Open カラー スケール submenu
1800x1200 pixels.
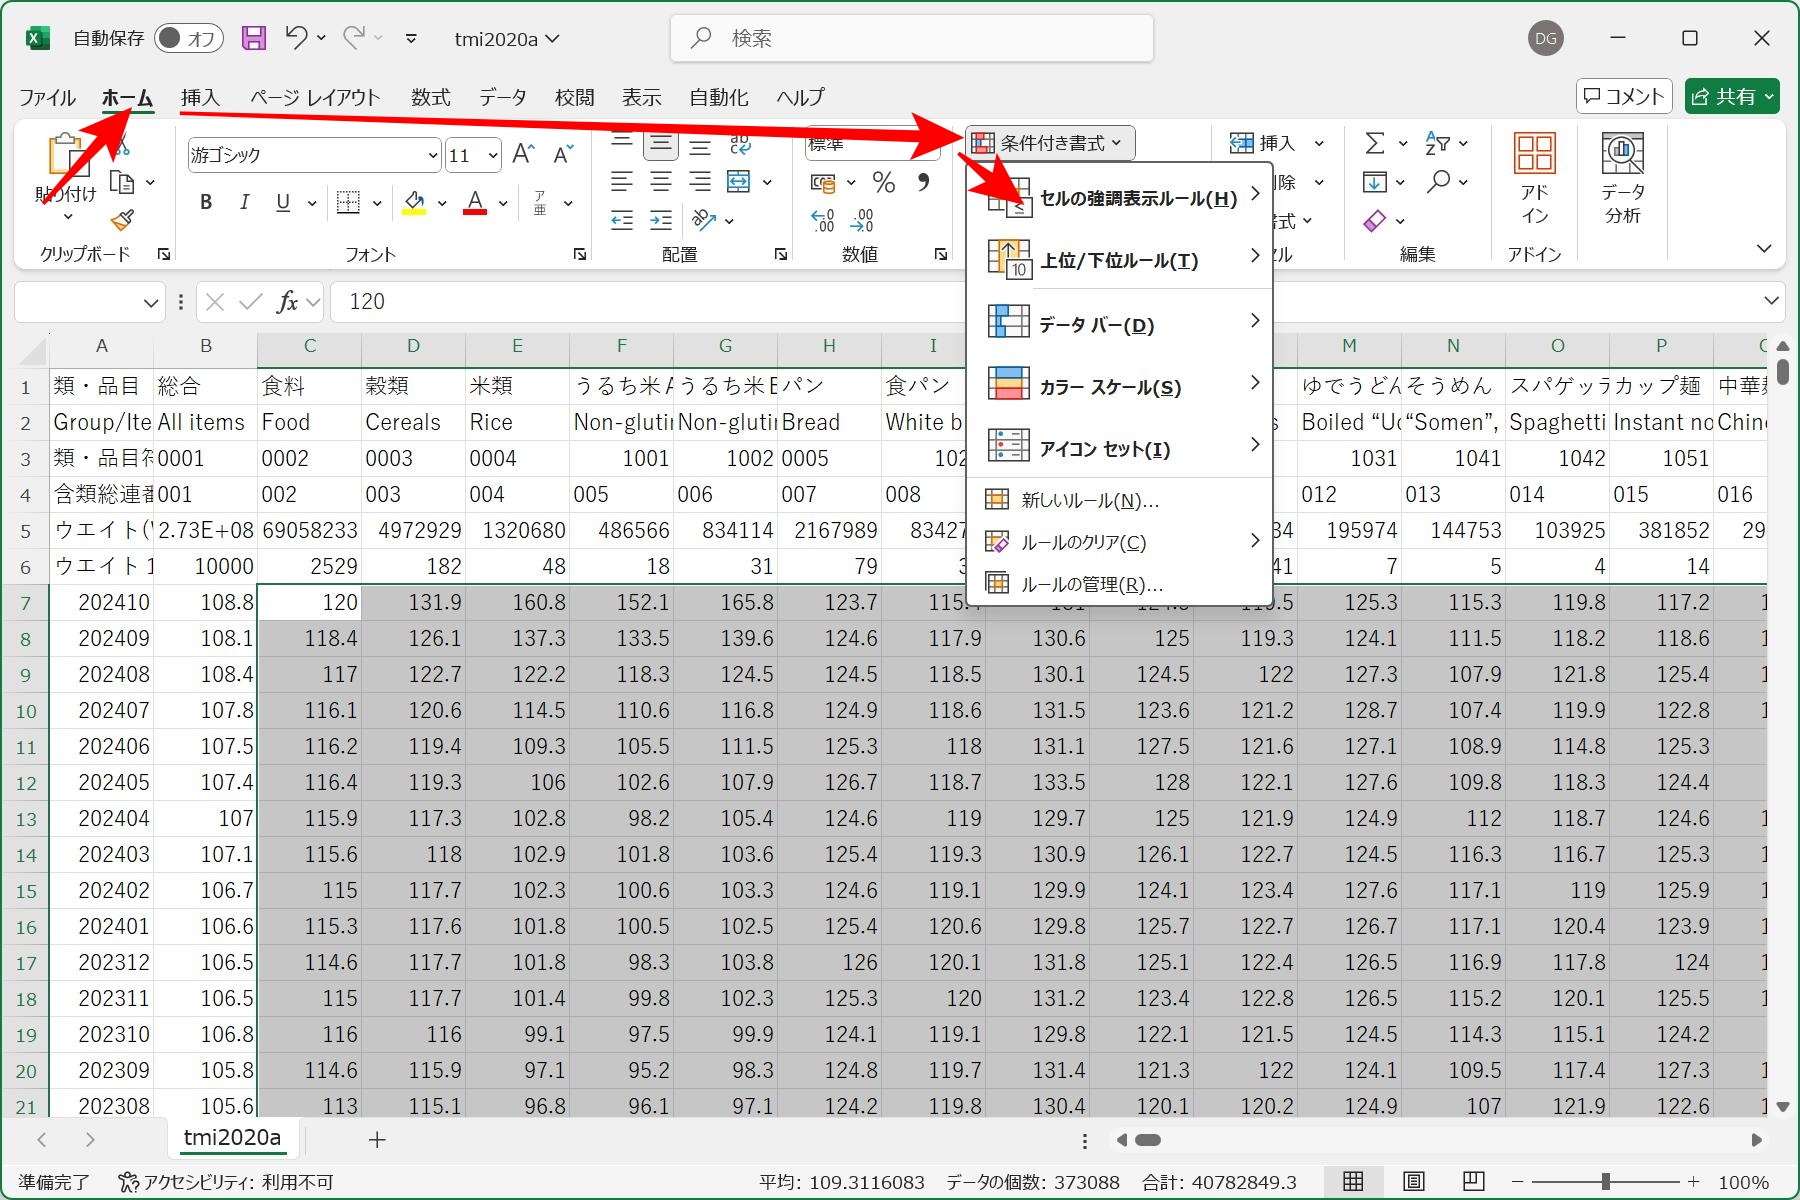click(x=1120, y=386)
